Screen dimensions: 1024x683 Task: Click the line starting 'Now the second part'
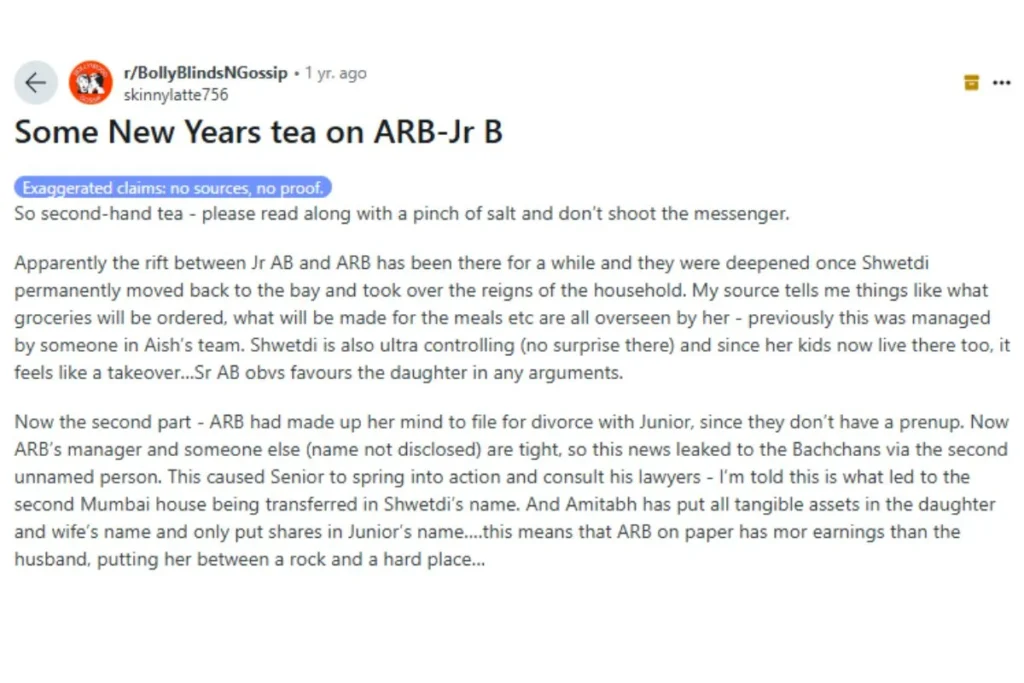(x=511, y=422)
